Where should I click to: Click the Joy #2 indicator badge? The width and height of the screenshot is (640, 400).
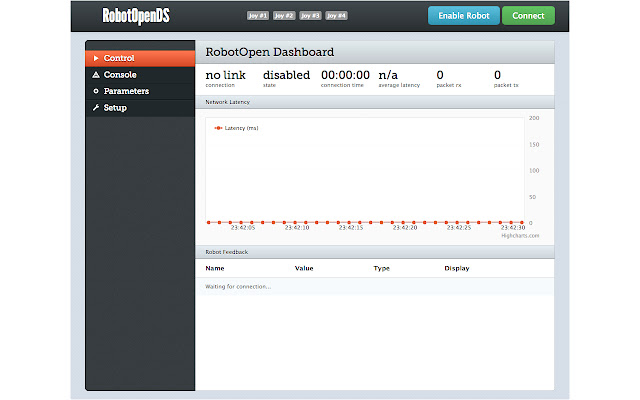(283, 16)
